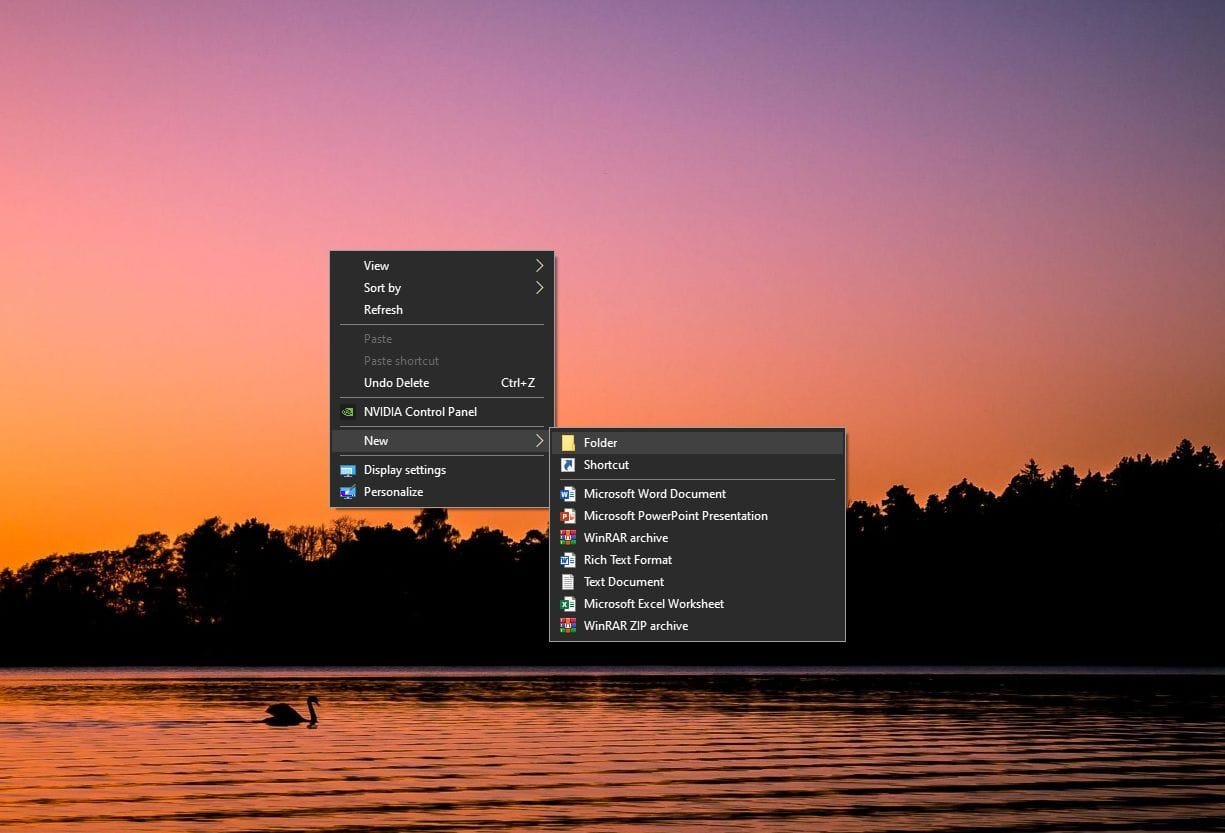The height and width of the screenshot is (833, 1225).
Task: Choose Undo Delete from the menu
Action: [x=396, y=382]
